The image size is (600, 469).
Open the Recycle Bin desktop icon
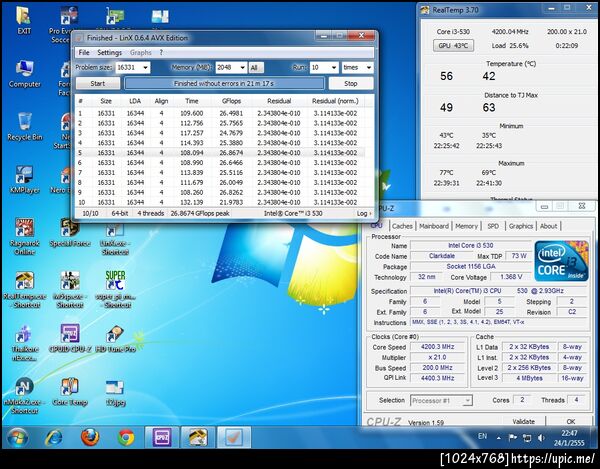point(24,127)
